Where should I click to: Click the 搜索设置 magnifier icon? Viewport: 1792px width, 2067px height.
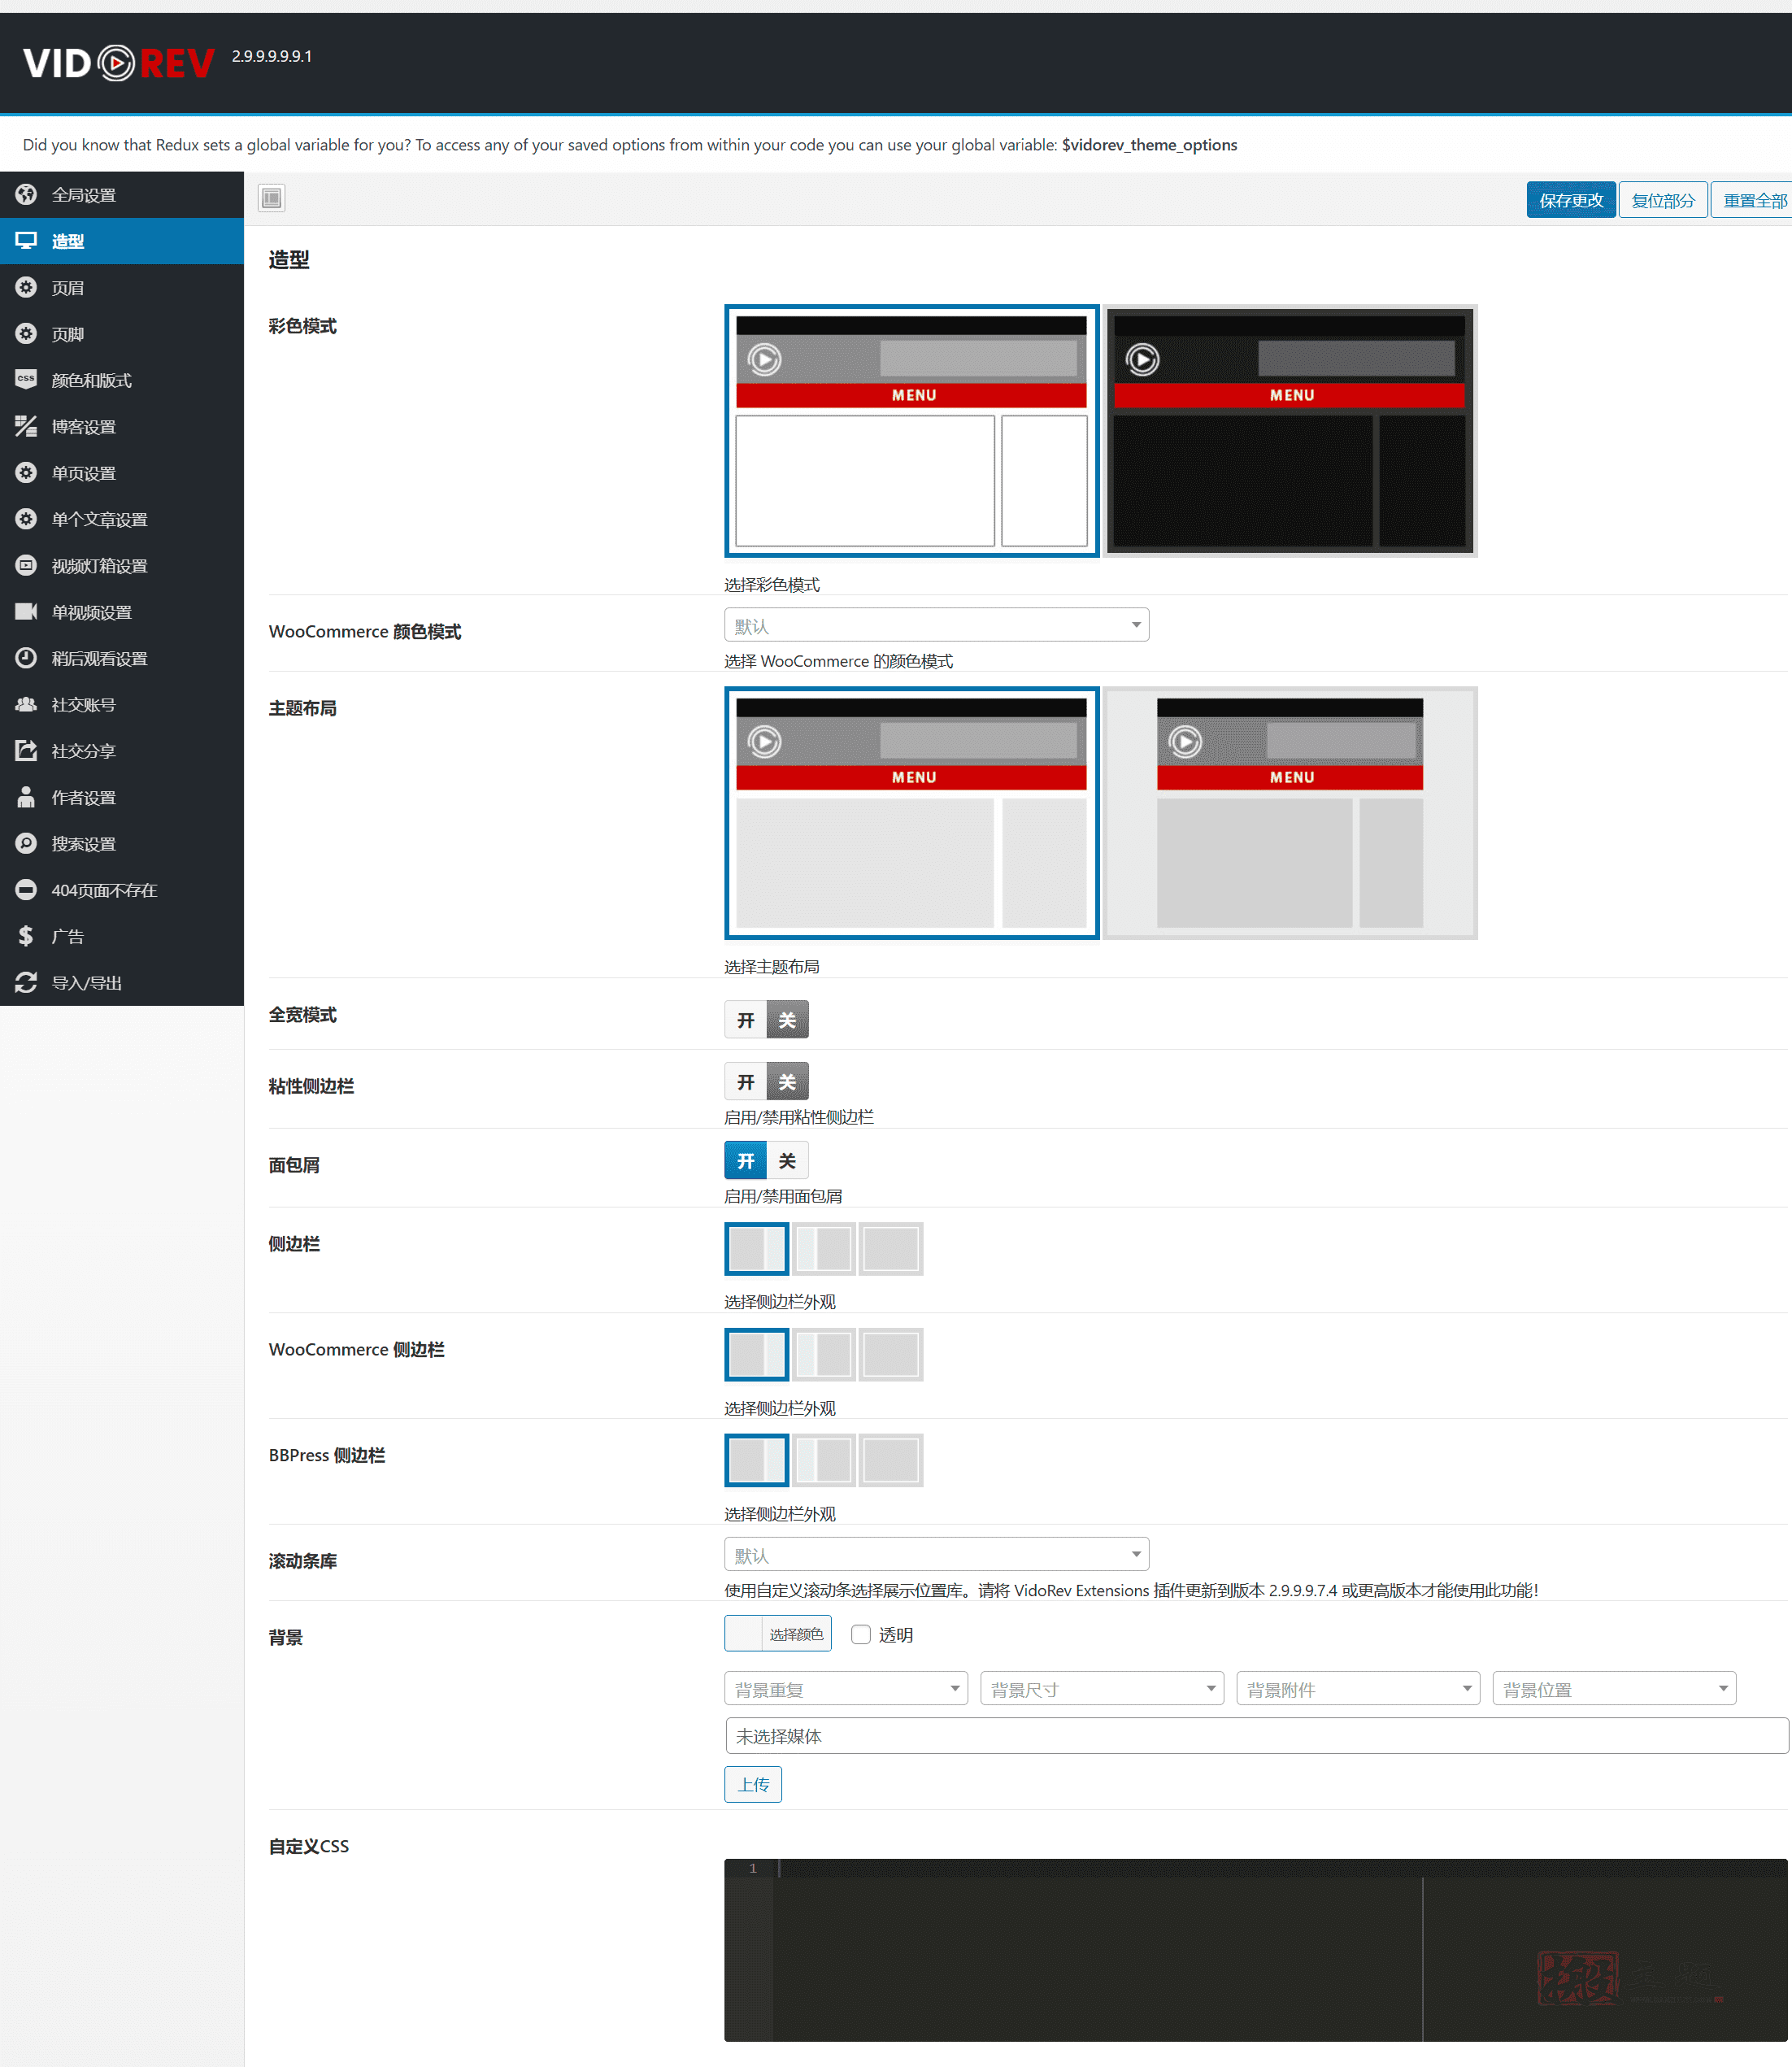pos(26,843)
